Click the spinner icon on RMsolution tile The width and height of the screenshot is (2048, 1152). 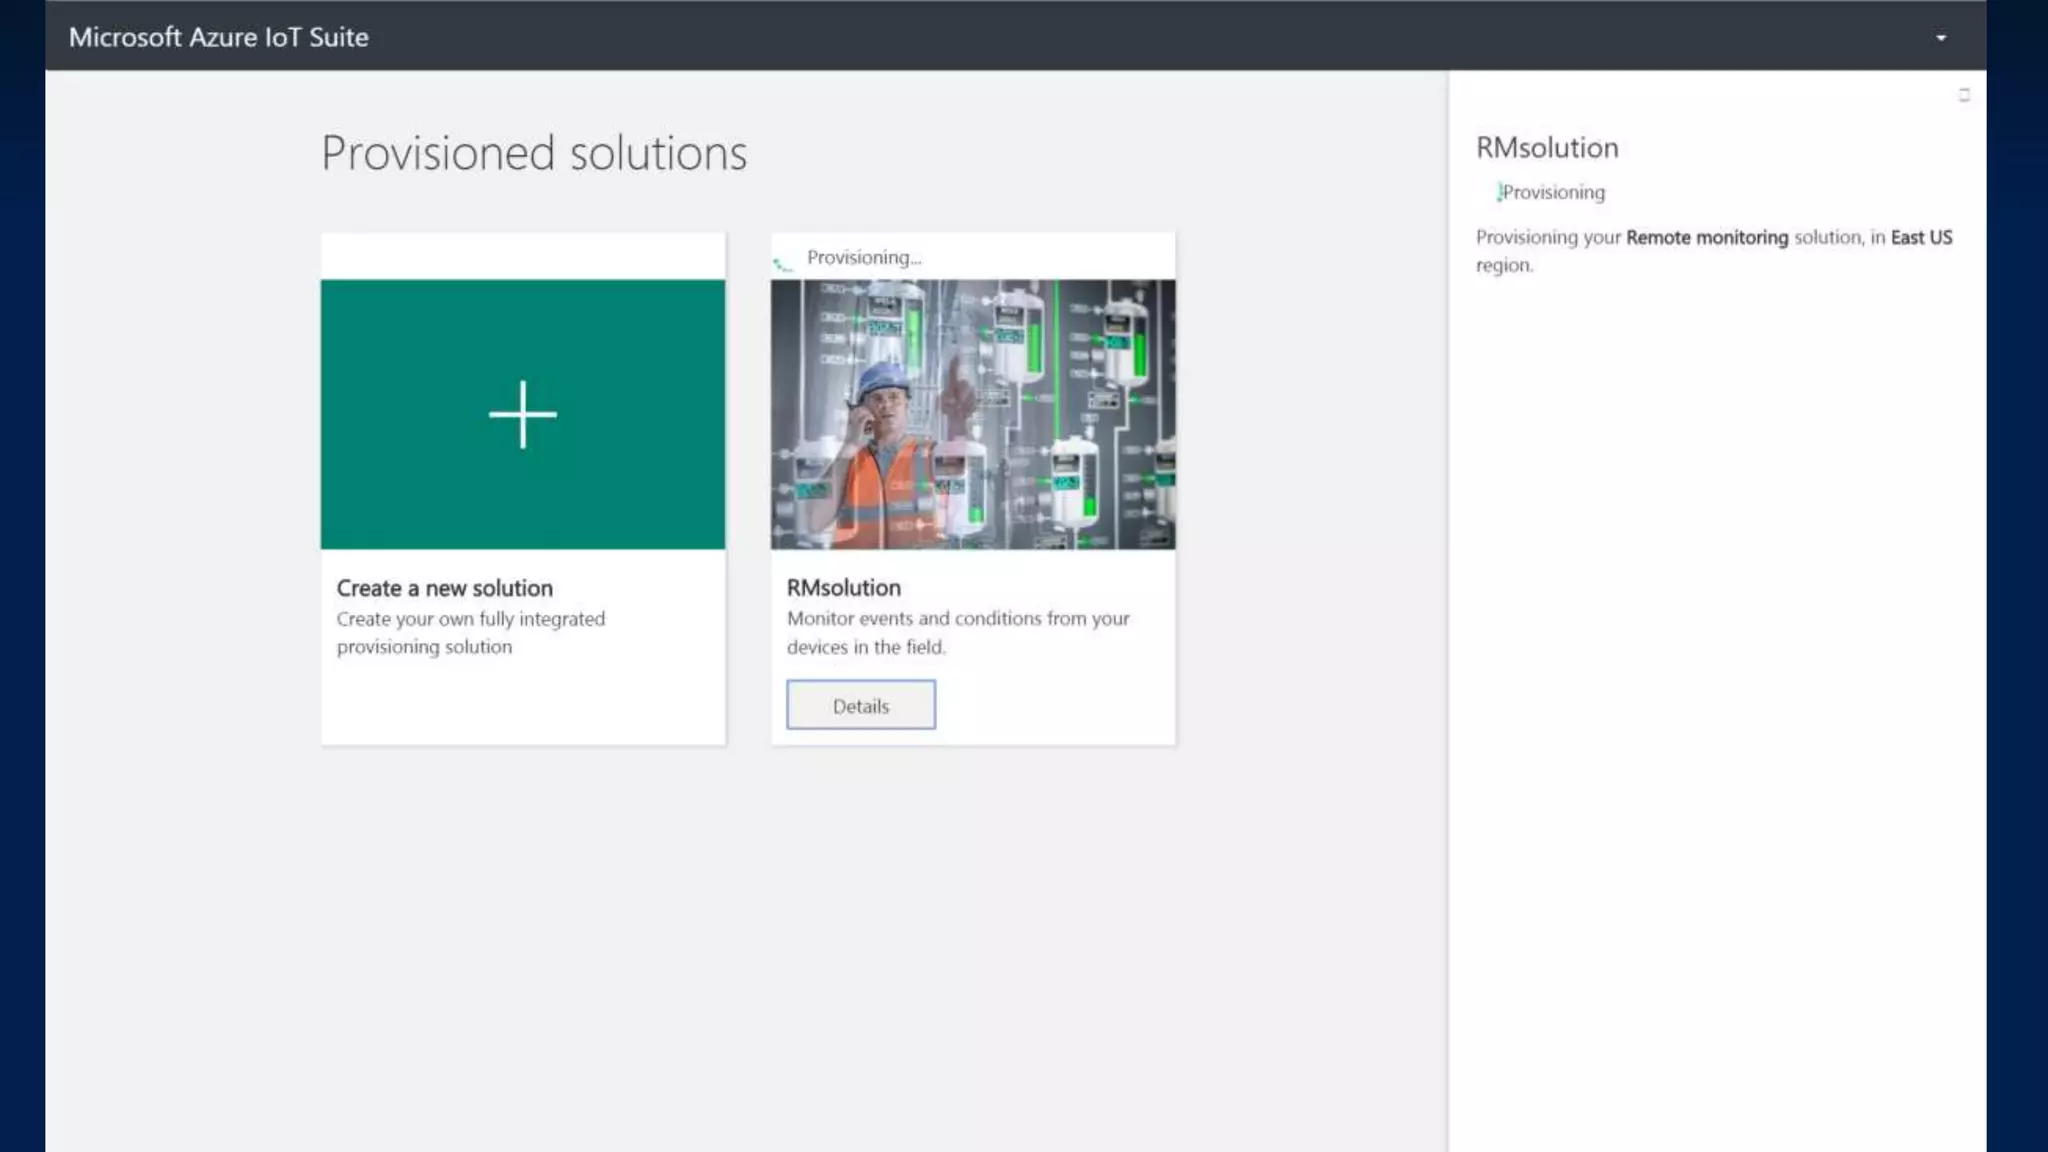(x=782, y=264)
